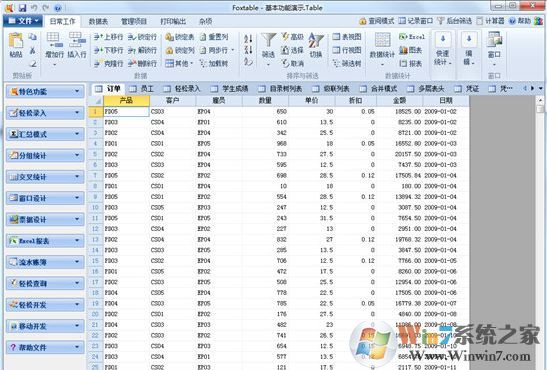This screenshot has width=547, height=370.
Task: Open the File (文件) menu
Action: [23, 21]
